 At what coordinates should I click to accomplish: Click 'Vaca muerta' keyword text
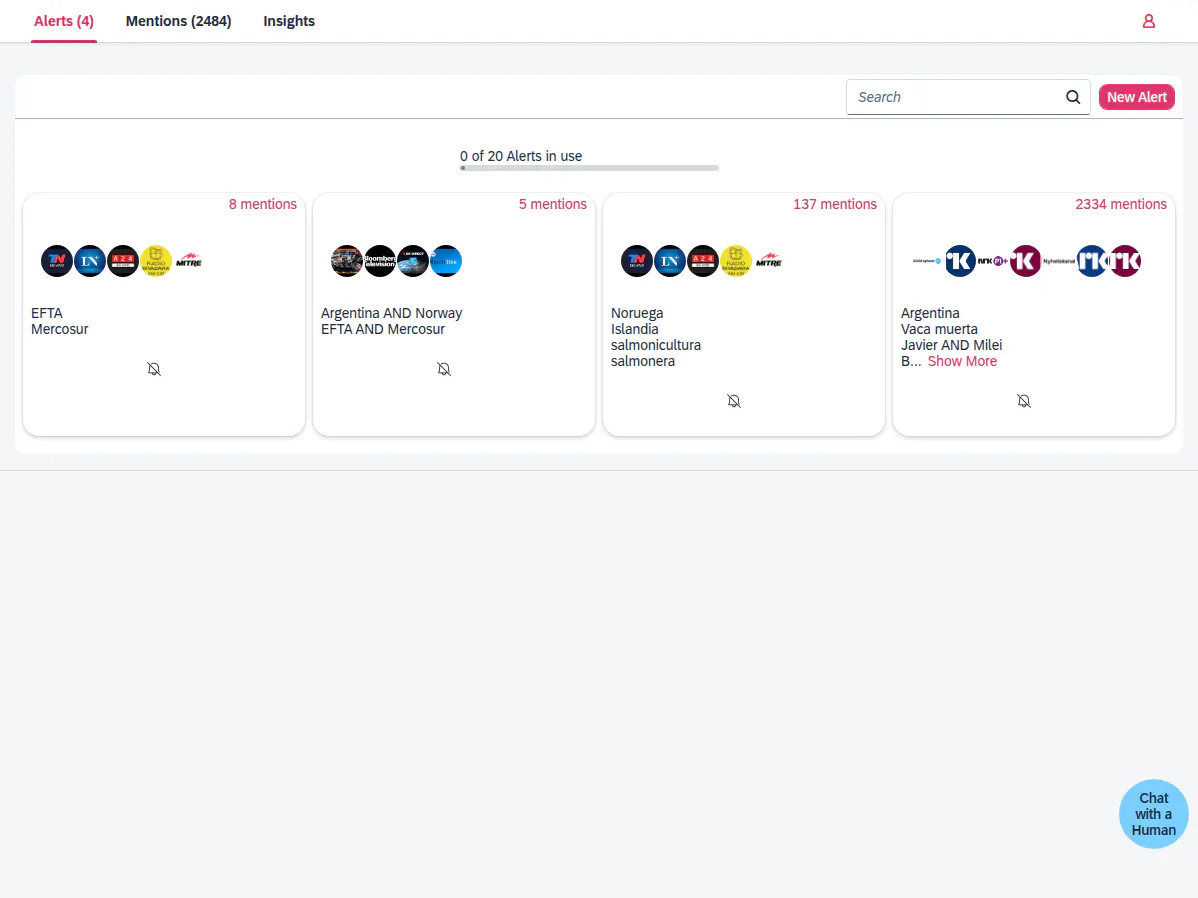coord(939,329)
